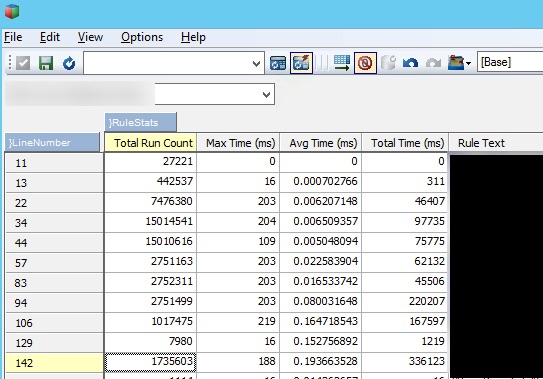Viewport: 543px width, 379px height.
Task: Select highlighted row header 142
Action: pyautogui.click(x=54, y=363)
